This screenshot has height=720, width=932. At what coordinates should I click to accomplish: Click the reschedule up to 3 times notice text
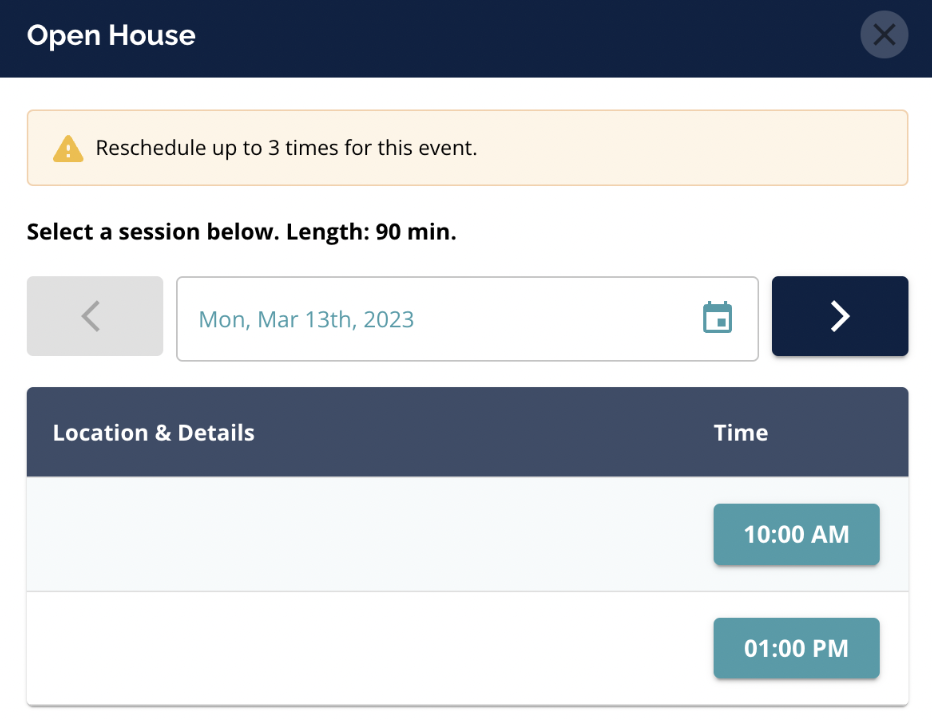click(x=286, y=149)
